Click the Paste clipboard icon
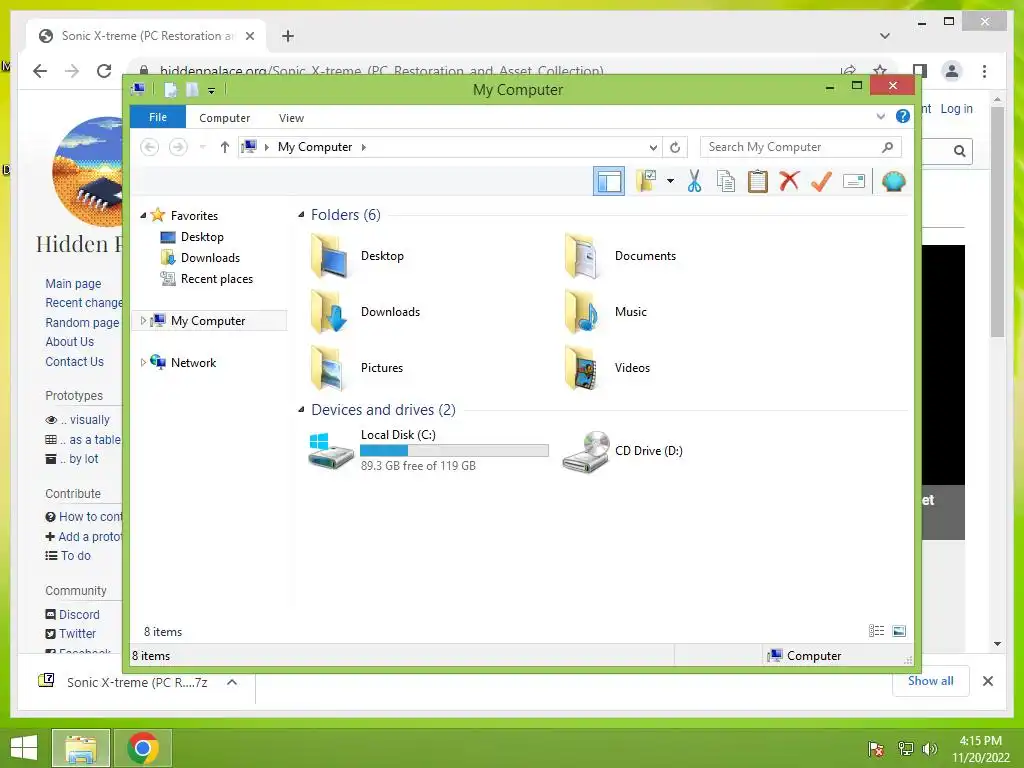 [x=758, y=181]
